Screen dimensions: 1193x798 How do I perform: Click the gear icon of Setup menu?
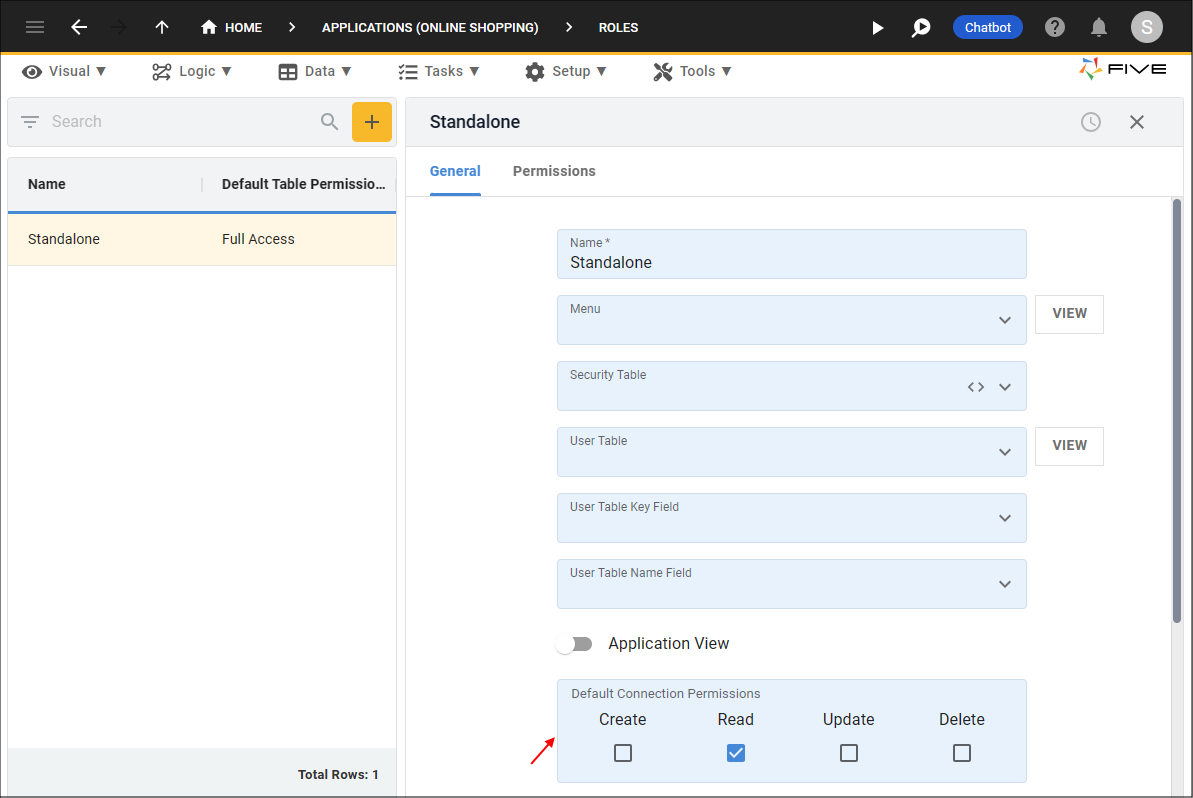[535, 72]
